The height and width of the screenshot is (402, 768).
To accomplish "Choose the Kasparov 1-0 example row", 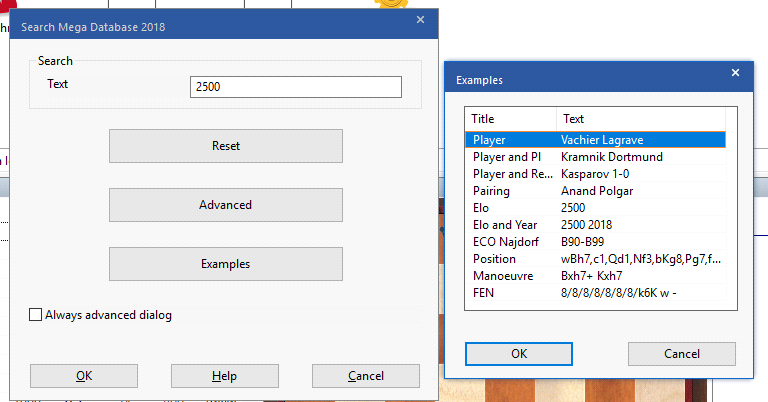I will [595, 174].
